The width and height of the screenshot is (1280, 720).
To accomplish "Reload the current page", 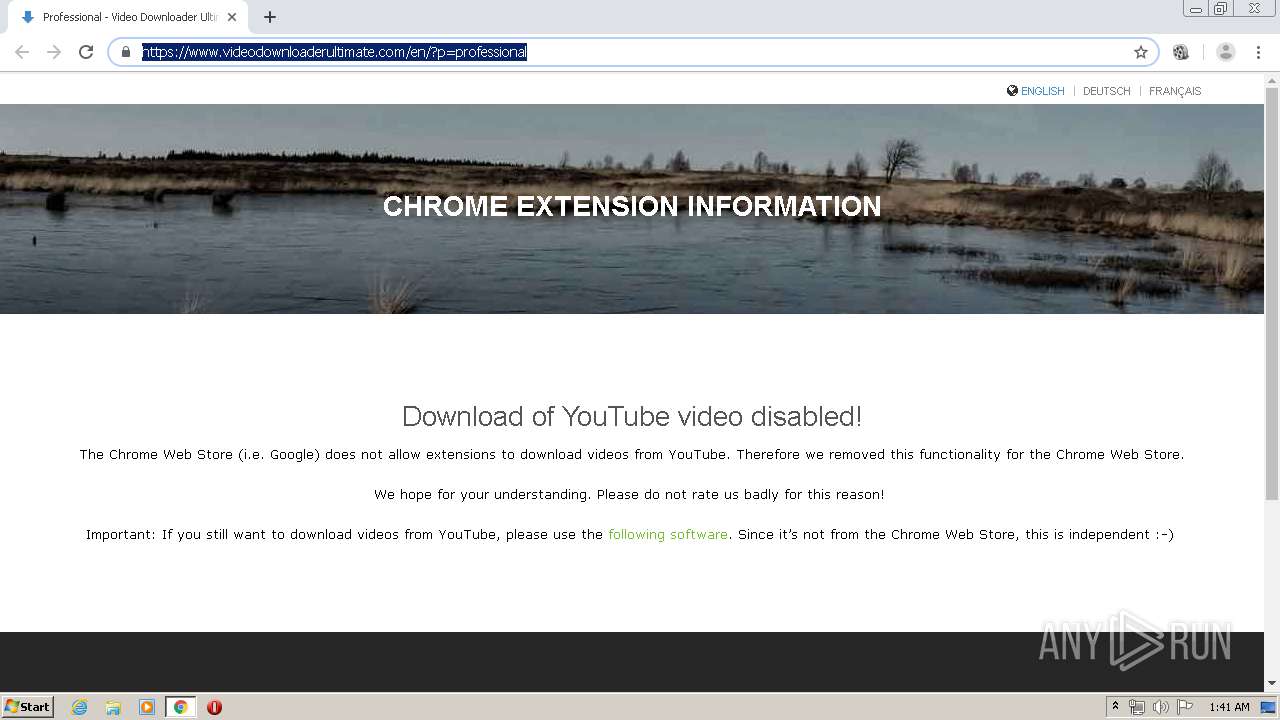I will click(x=86, y=52).
